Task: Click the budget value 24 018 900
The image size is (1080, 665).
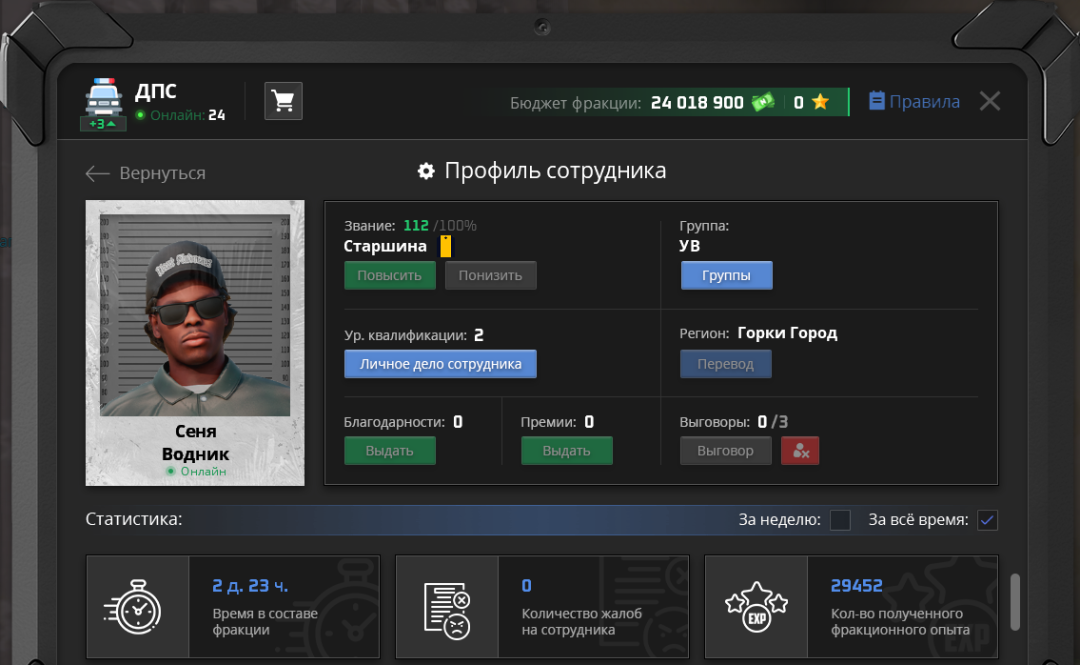Action: tap(697, 103)
